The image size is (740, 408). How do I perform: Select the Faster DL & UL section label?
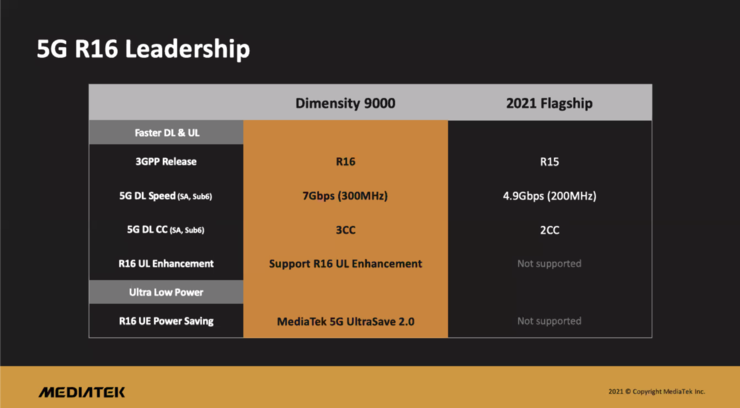click(167, 133)
